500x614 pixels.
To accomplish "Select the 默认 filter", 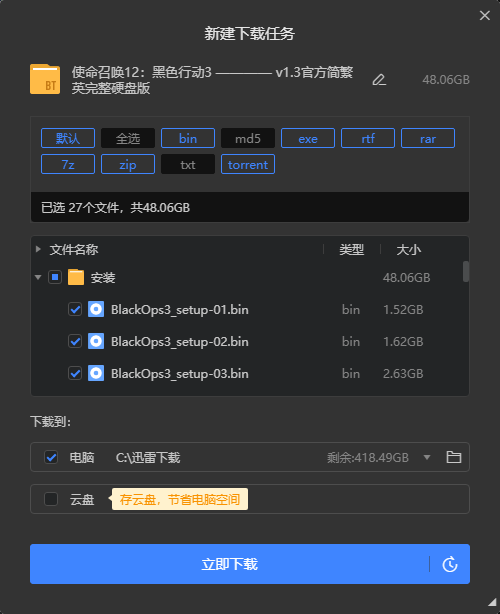I will 68,138.
